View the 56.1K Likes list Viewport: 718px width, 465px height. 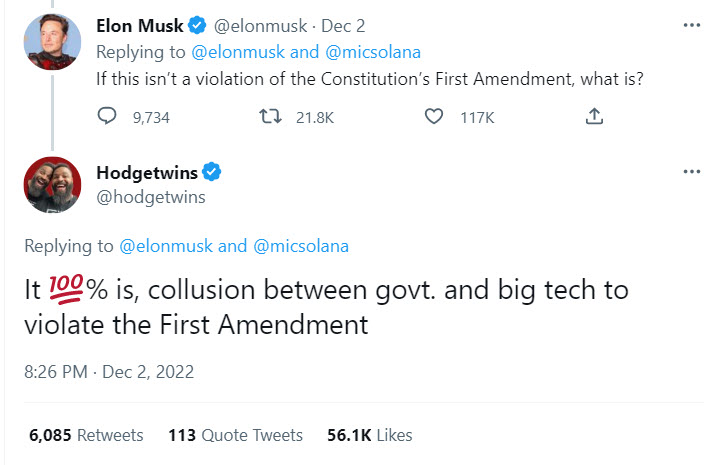[x=369, y=435]
